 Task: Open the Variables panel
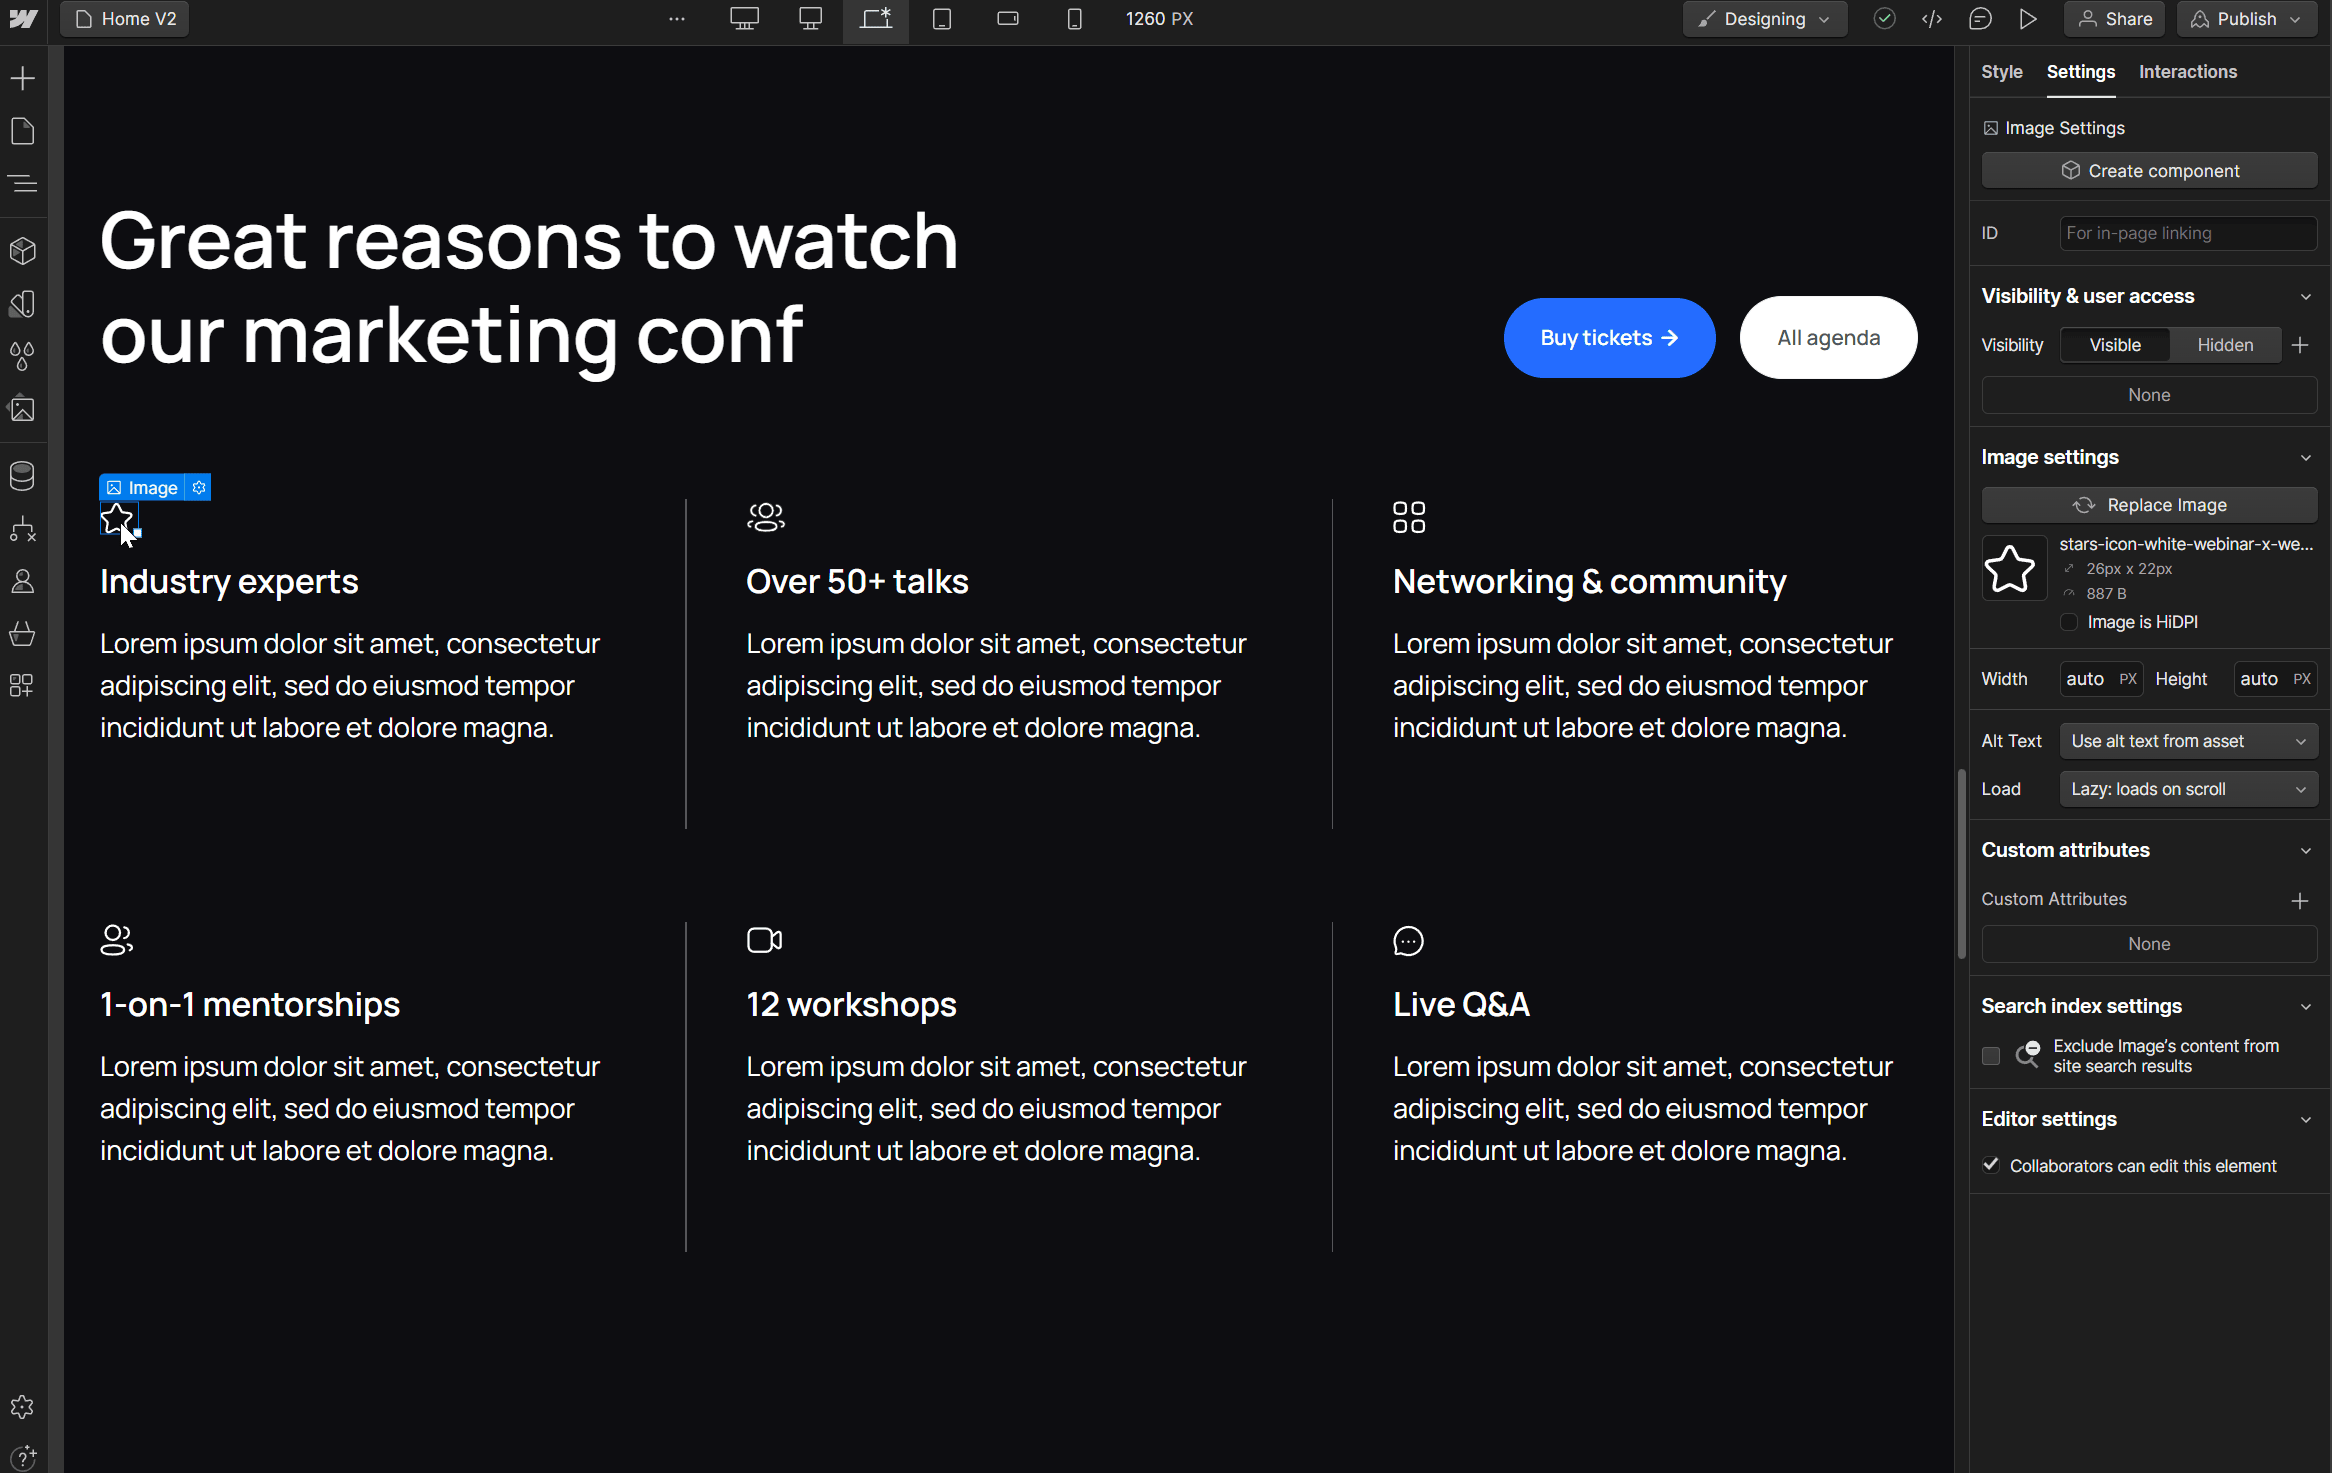(22, 304)
